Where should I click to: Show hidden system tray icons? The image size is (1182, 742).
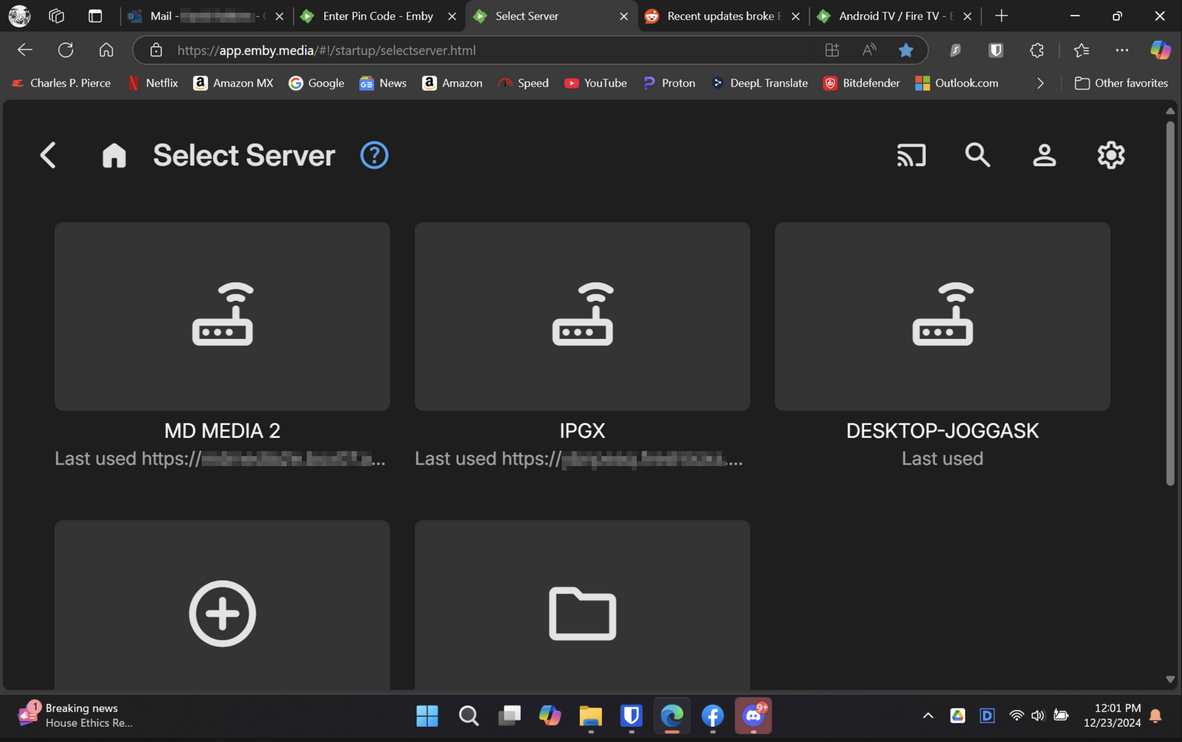point(928,716)
